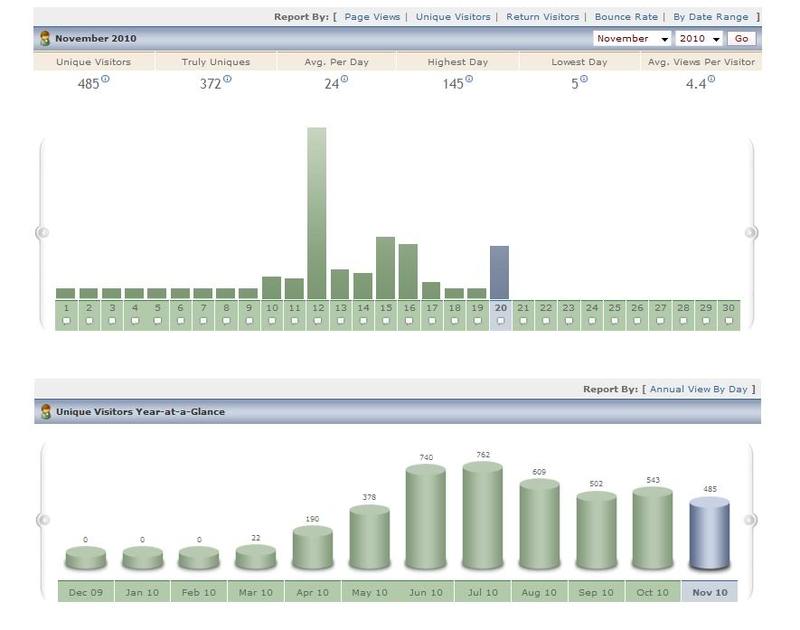The height and width of the screenshot is (630, 800).
Task: Click the comment icon under day 12
Action: click(318, 321)
